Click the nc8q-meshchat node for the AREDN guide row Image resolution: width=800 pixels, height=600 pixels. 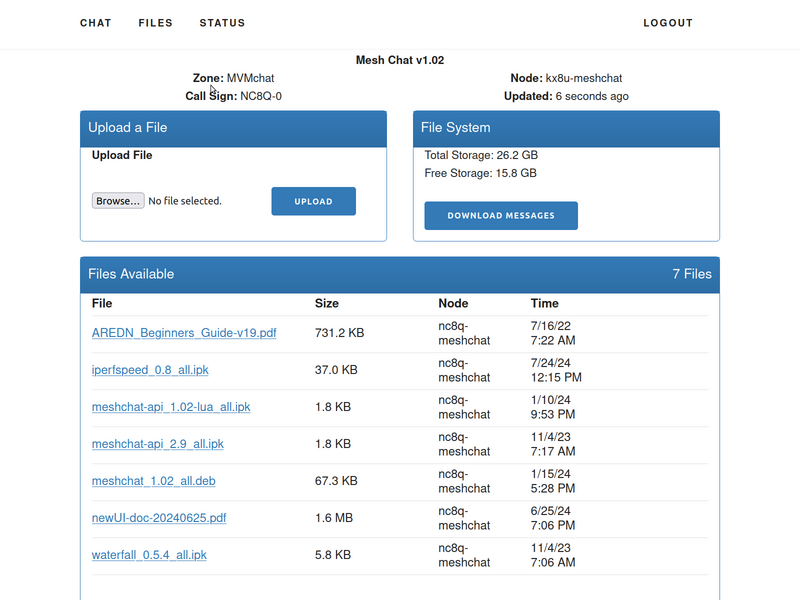click(x=464, y=333)
